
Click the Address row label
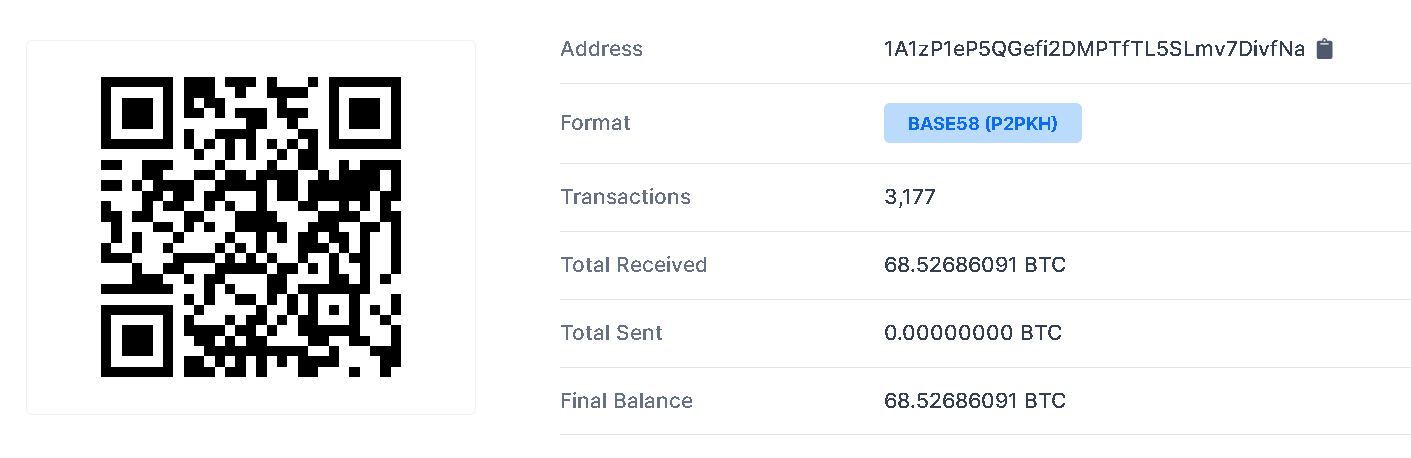point(601,49)
